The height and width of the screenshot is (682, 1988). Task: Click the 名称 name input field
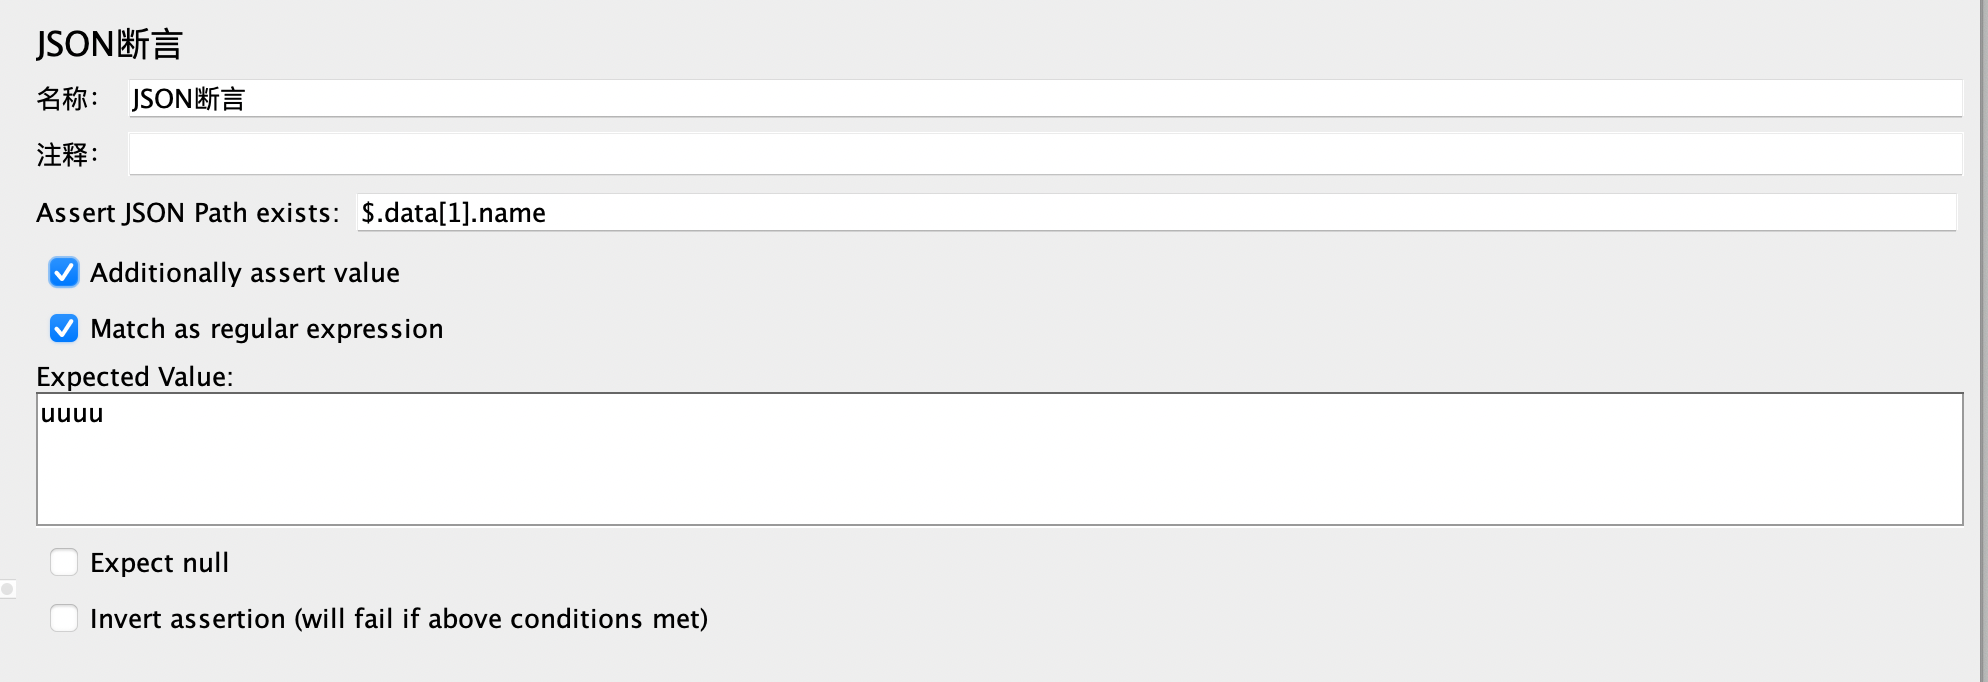[x=1045, y=99]
